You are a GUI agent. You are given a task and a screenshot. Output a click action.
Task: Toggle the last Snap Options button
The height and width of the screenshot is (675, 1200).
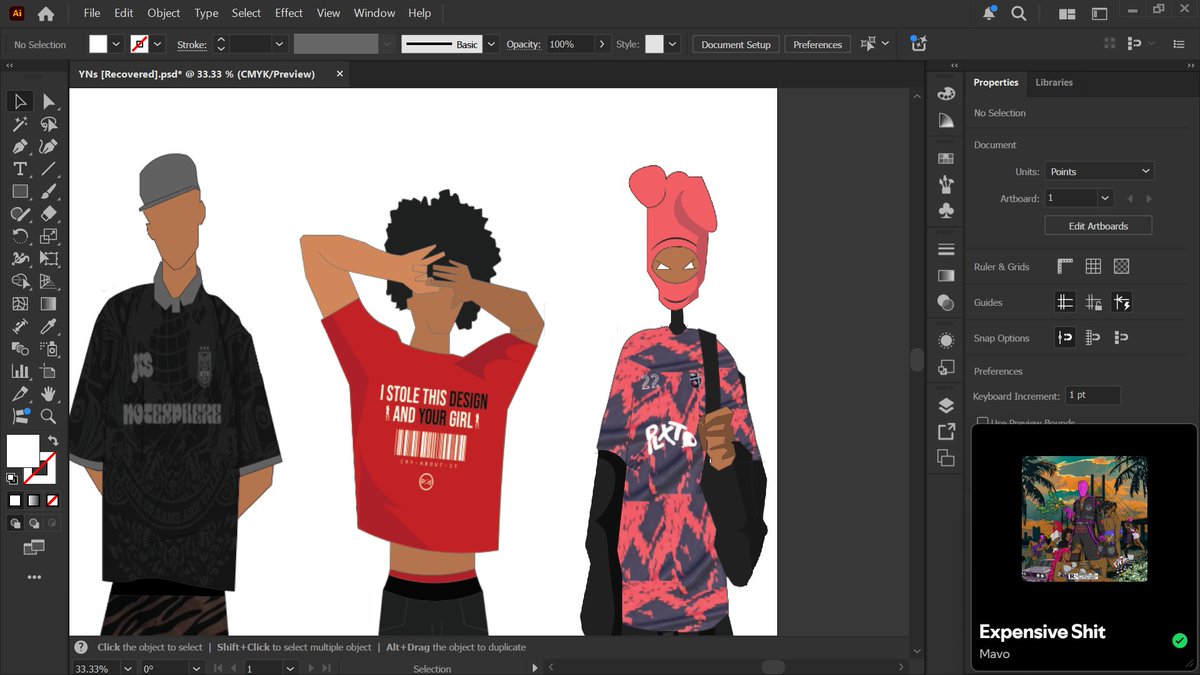(1121, 338)
